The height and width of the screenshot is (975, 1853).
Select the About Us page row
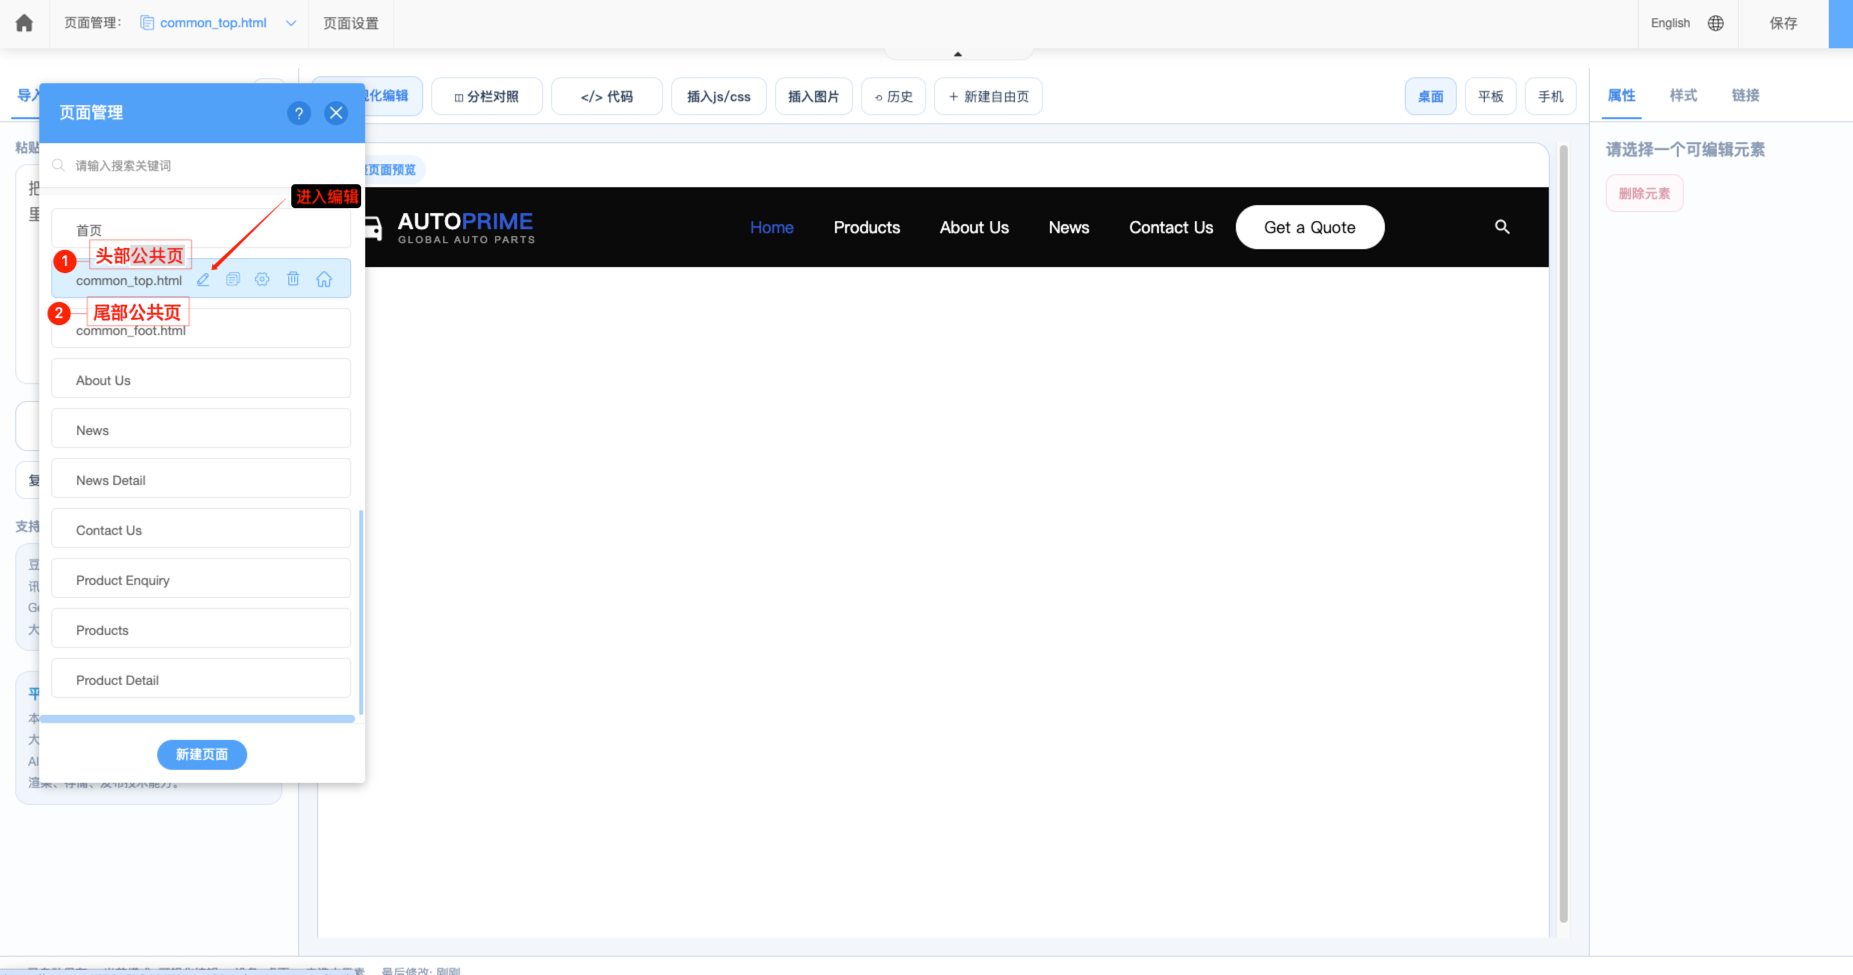point(201,379)
